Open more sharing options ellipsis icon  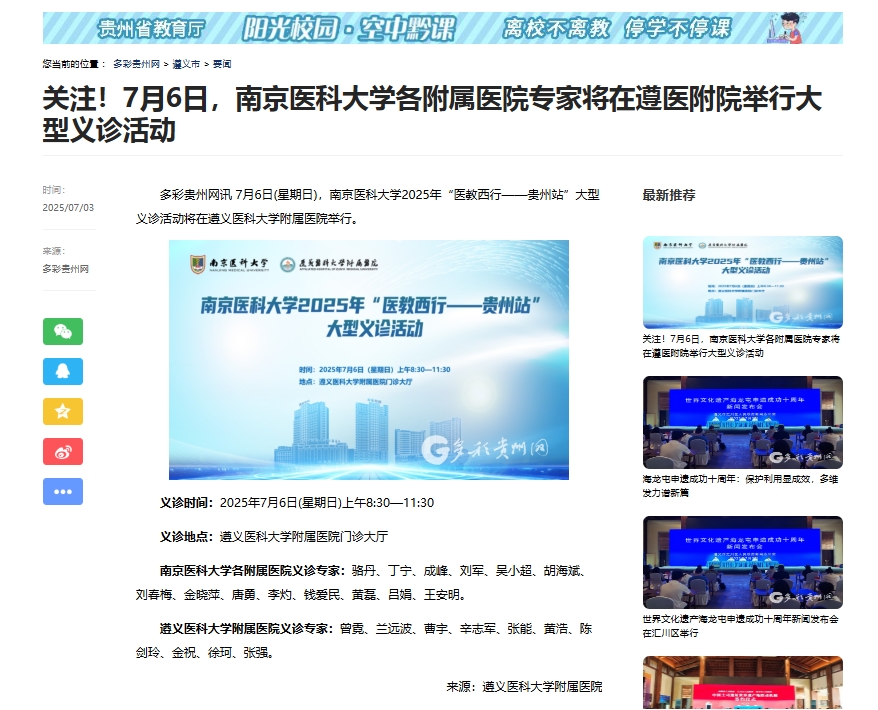[x=63, y=492]
